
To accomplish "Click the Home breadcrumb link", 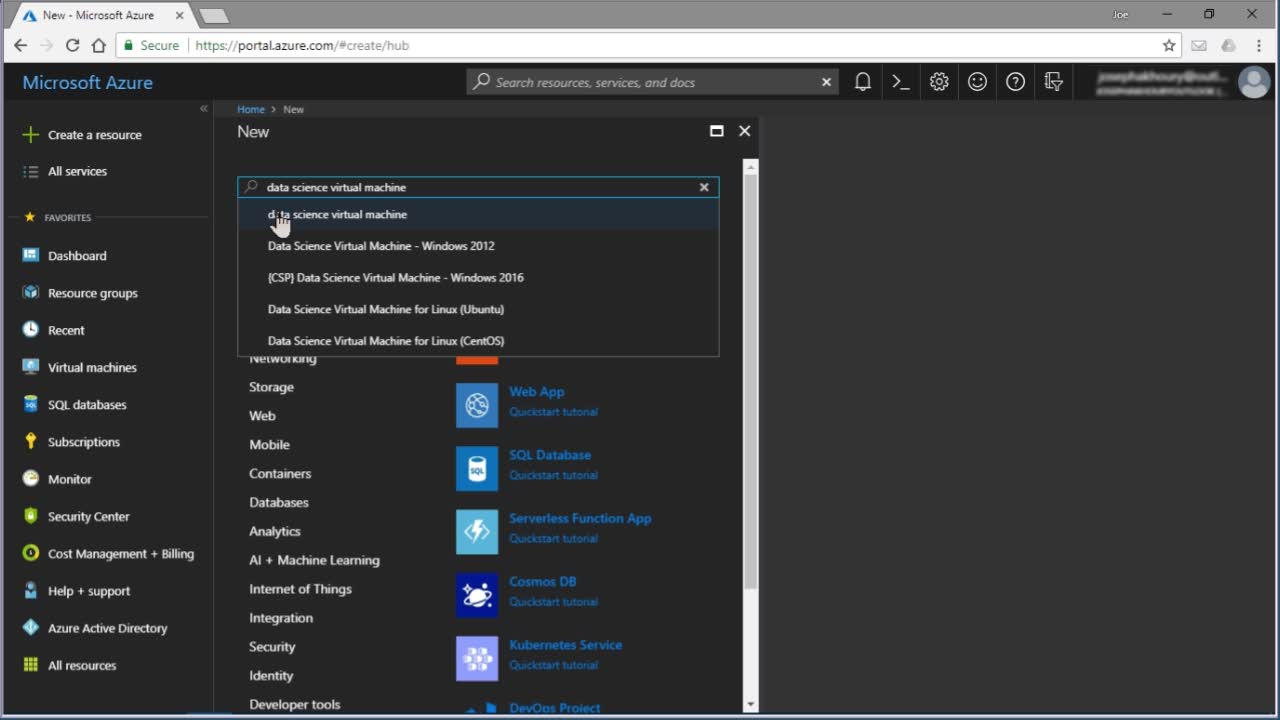I will coord(251,109).
